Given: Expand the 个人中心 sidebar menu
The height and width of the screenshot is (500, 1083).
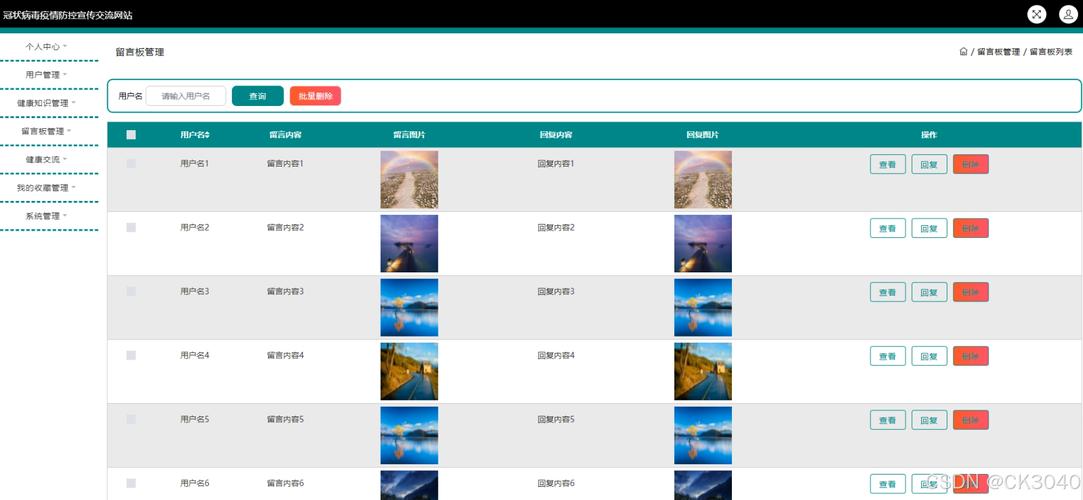Looking at the screenshot, I should point(46,47).
